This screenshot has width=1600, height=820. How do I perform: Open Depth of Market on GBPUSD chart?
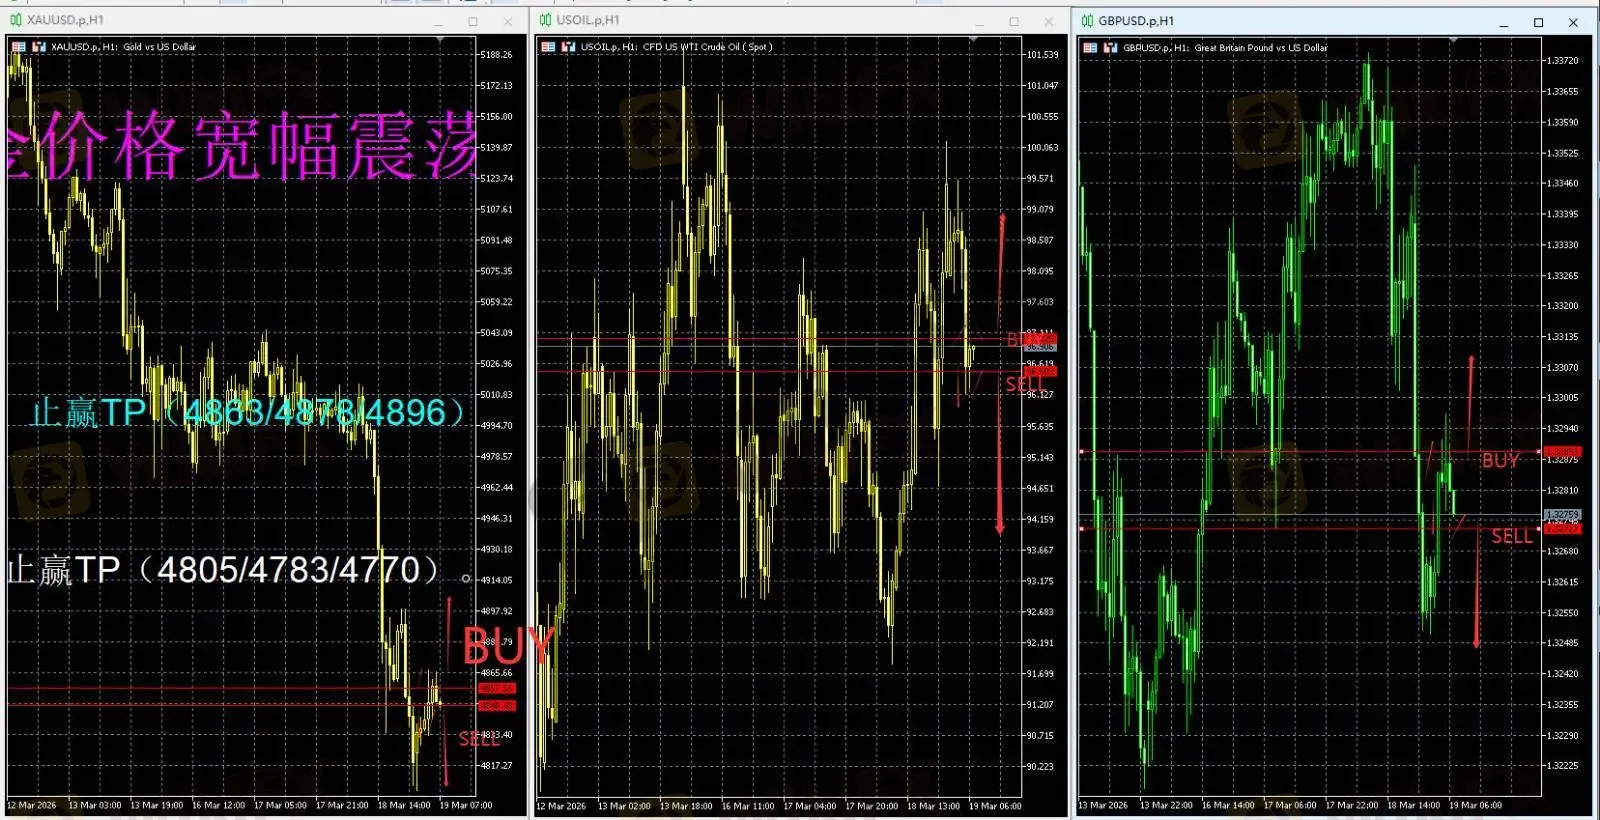coord(1090,48)
